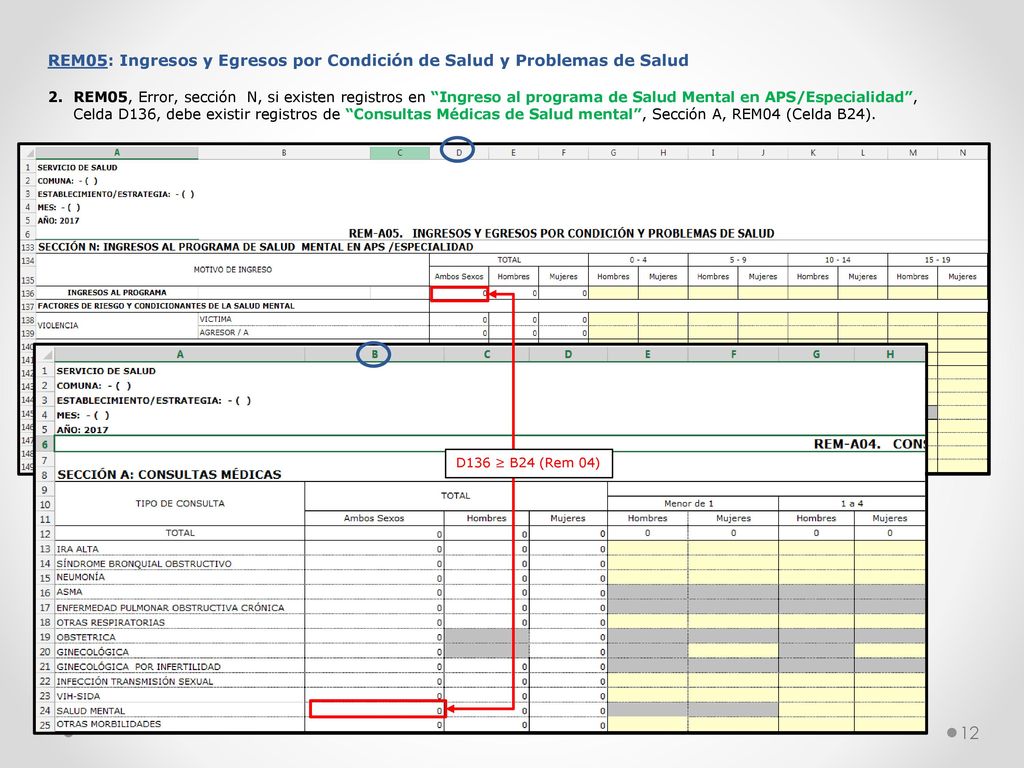Screen dimensions: 1024x768
Task: Click the underlined REM05 title link
Action: 78,61
